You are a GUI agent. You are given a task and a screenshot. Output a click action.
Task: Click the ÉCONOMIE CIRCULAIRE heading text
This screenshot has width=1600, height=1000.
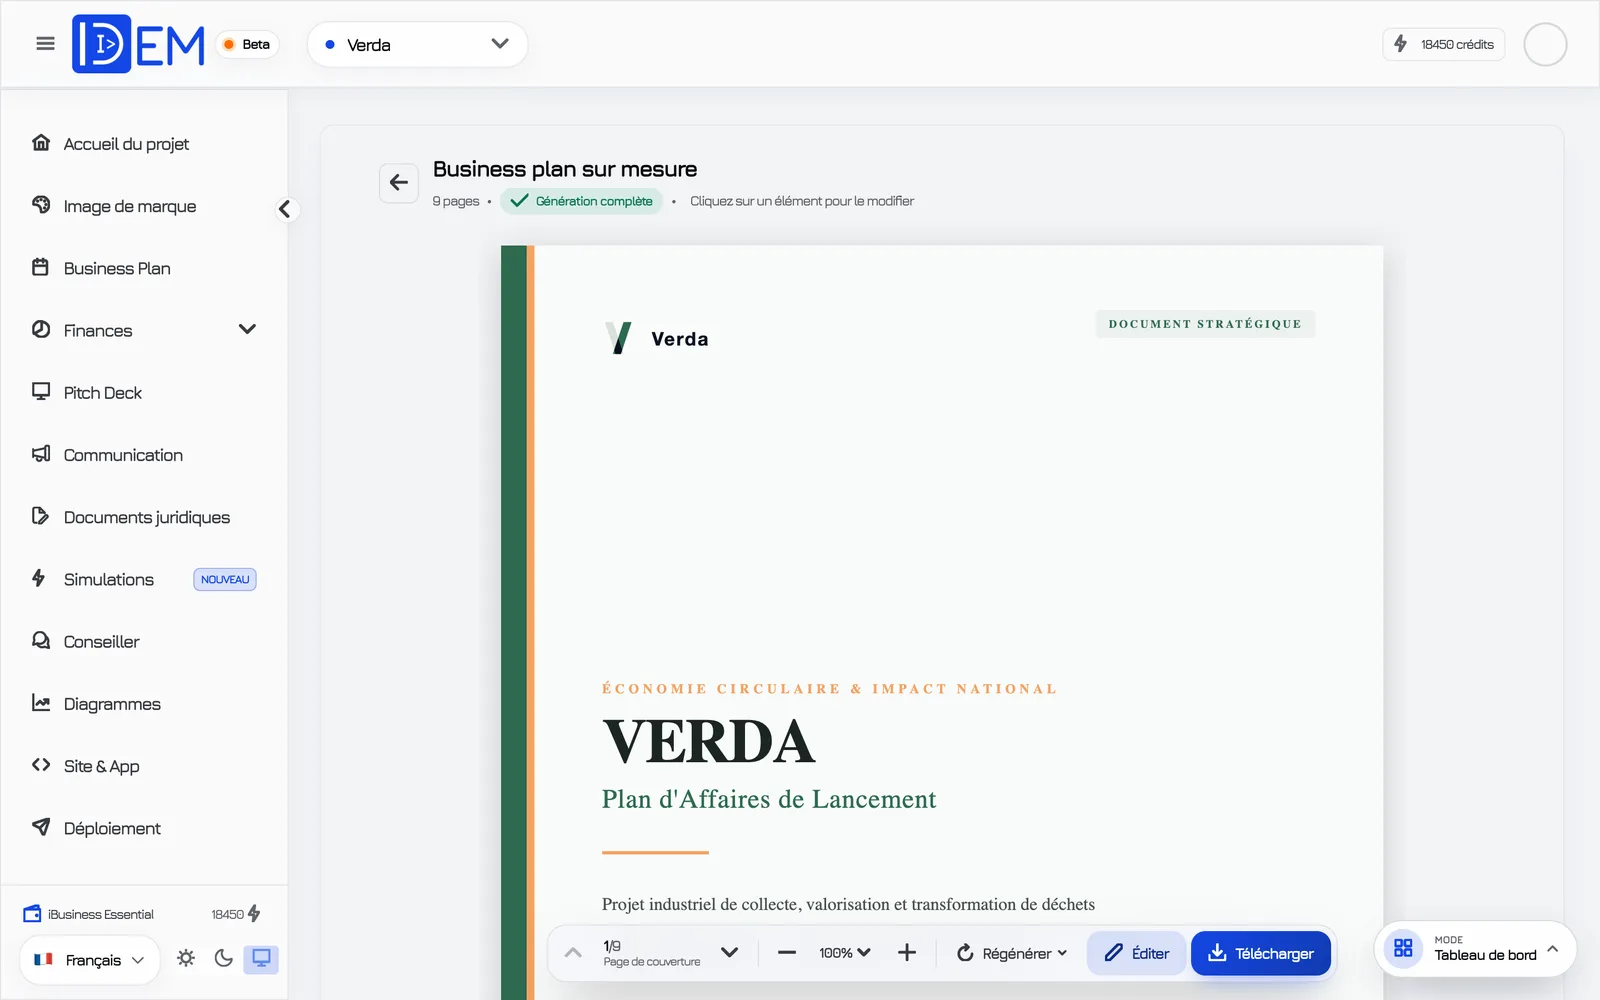click(x=829, y=689)
